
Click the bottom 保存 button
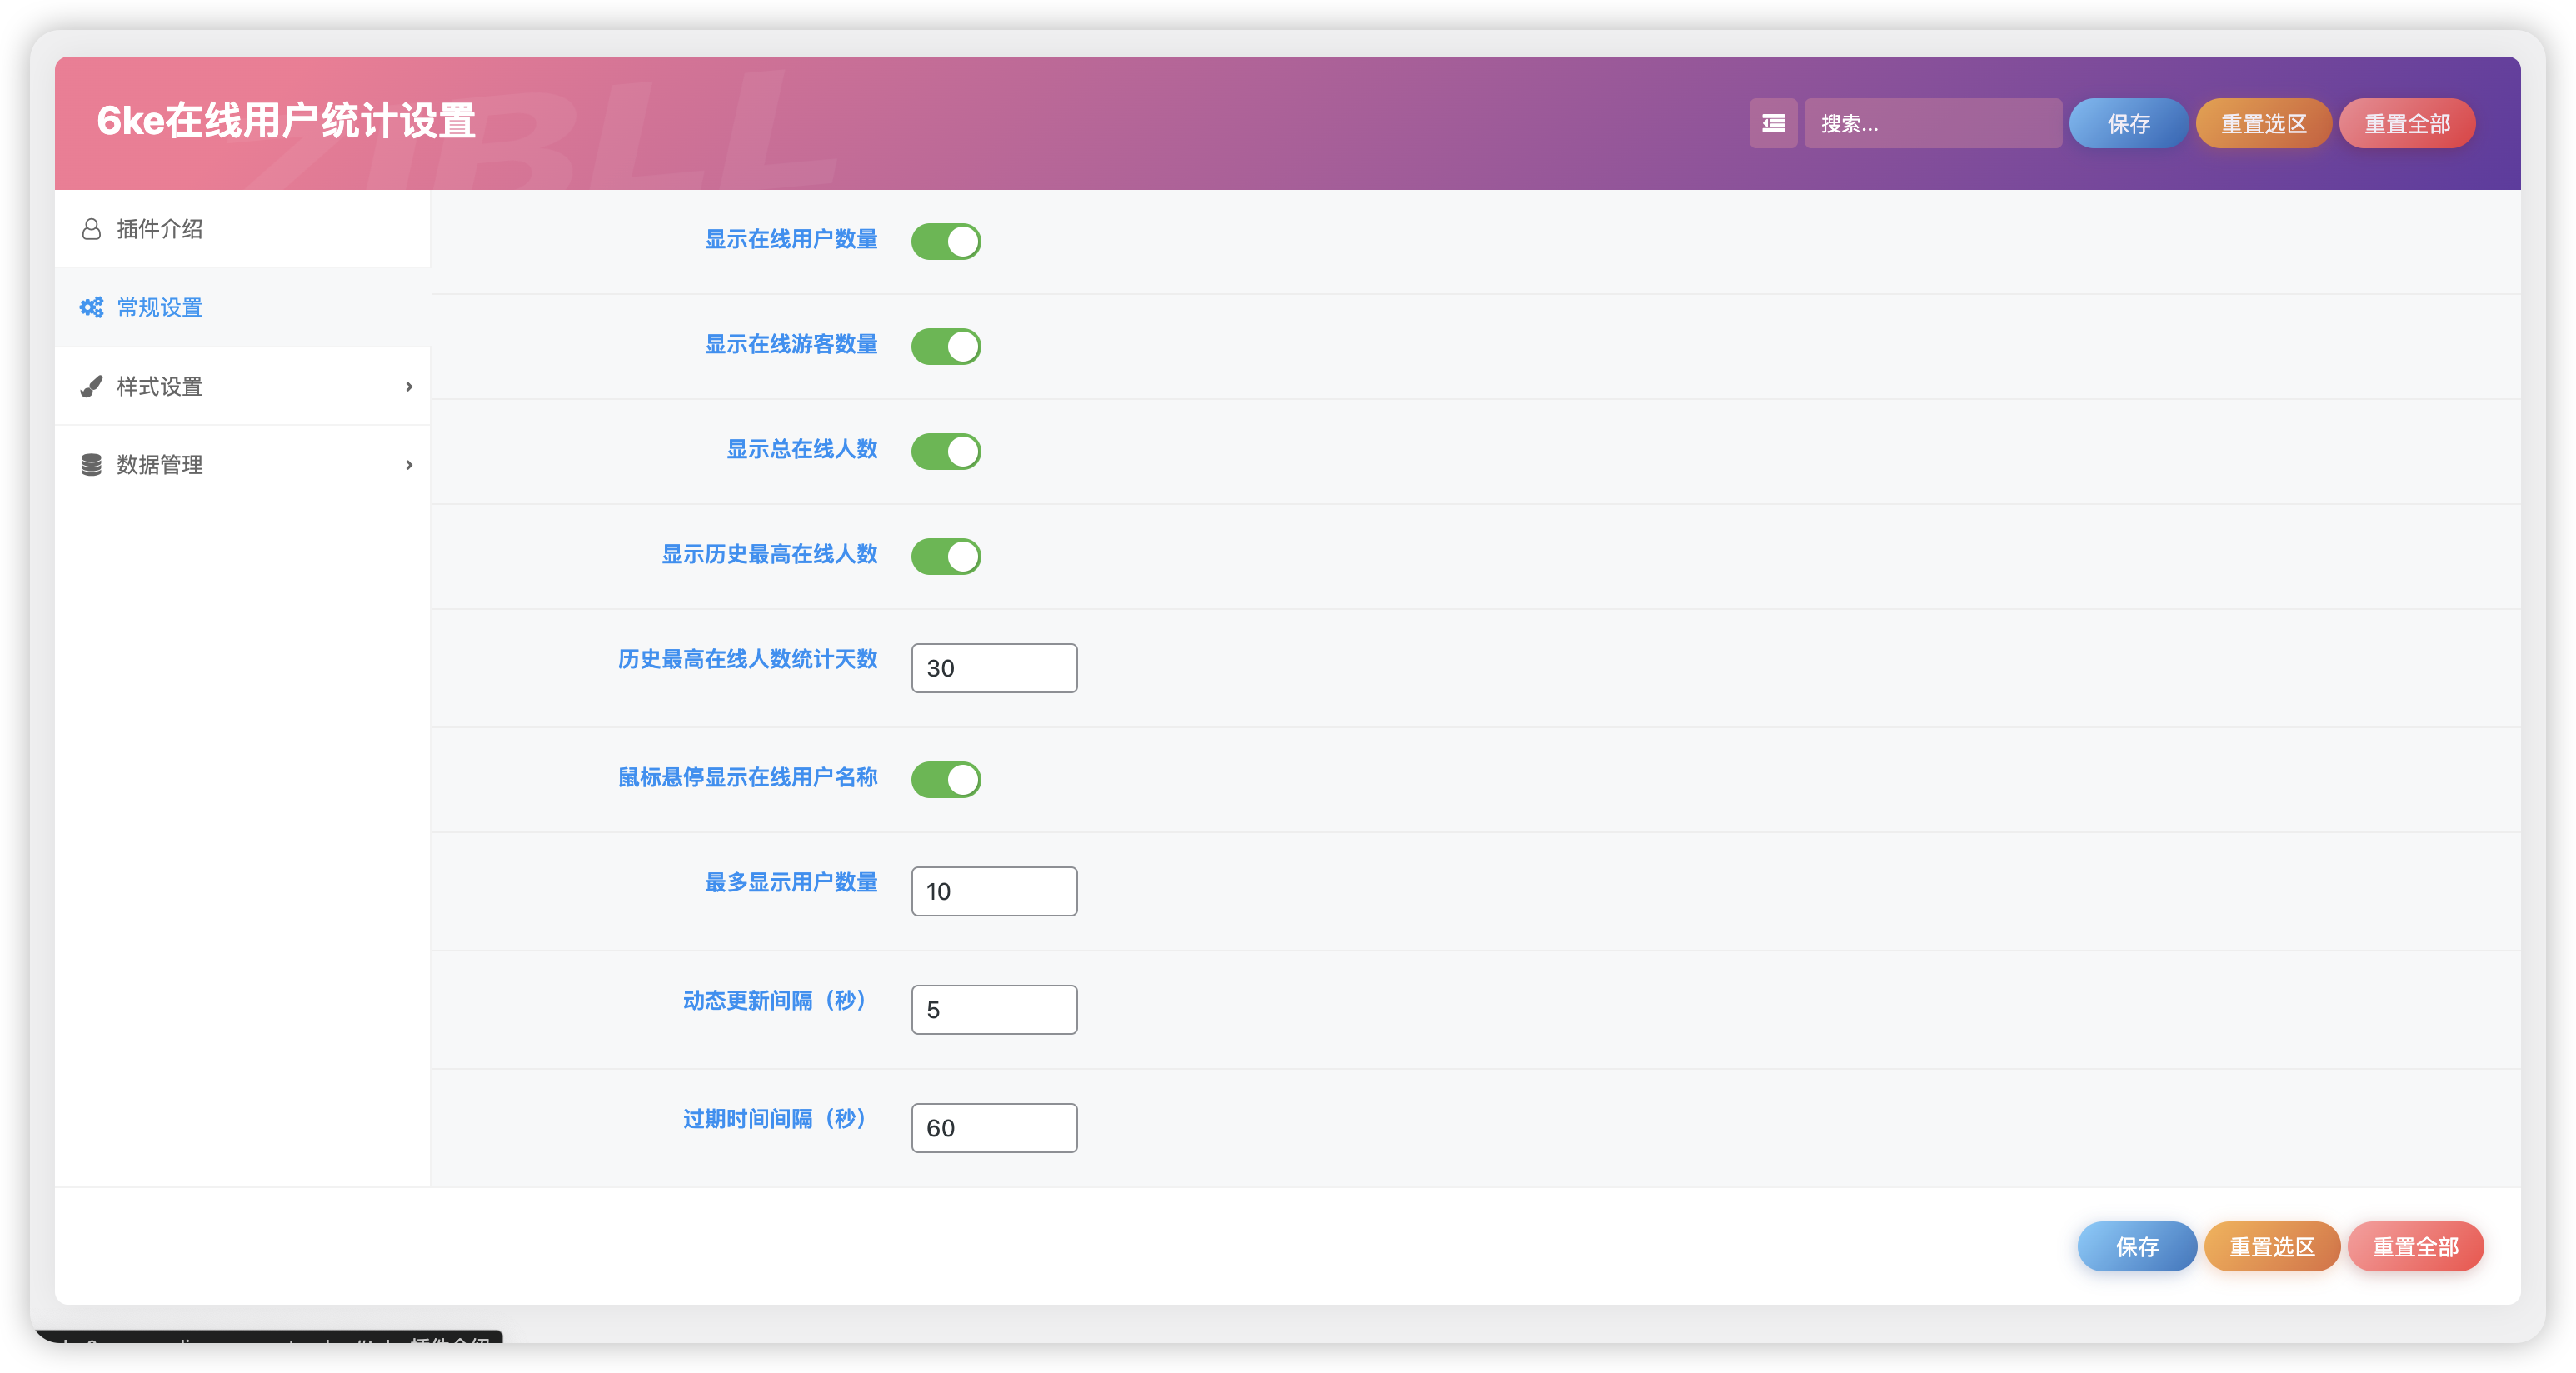tap(2136, 1246)
